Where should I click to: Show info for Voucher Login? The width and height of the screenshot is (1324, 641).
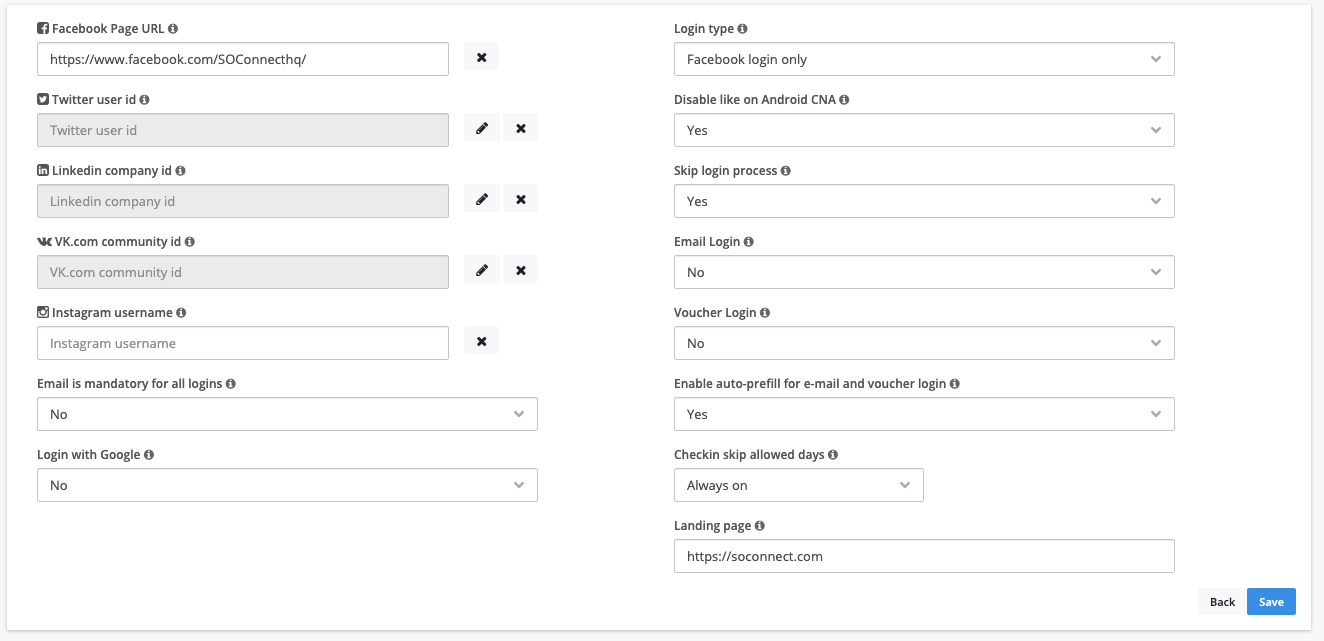765,313
